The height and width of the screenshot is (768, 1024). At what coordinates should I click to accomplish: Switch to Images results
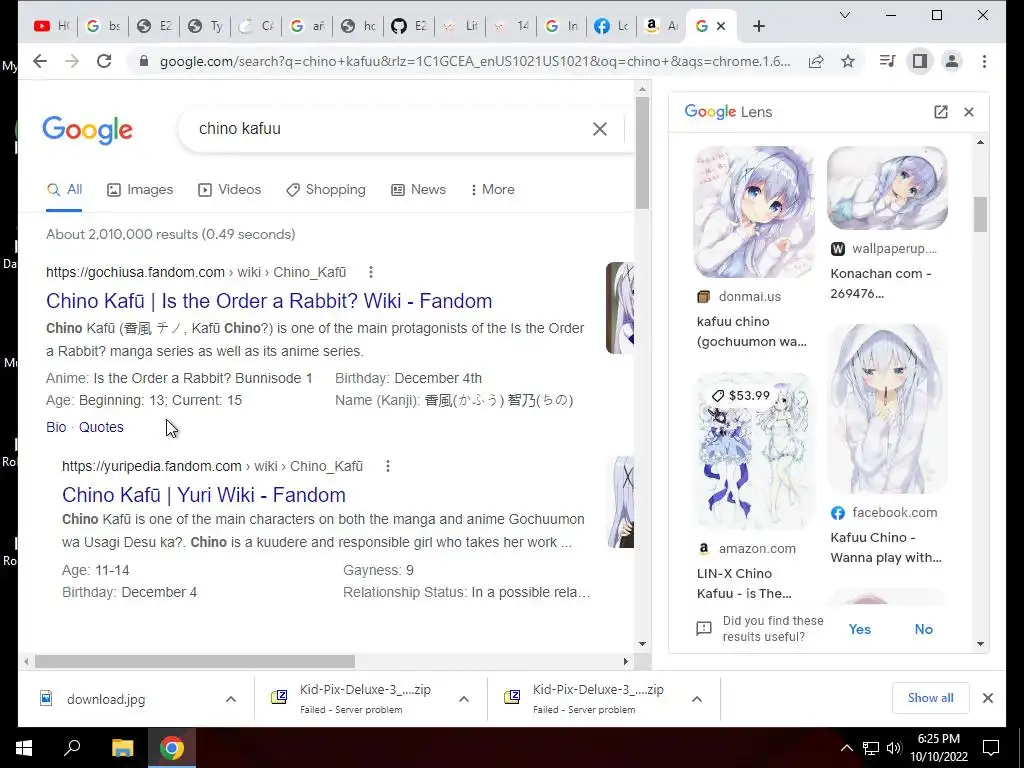coord(140,189)
